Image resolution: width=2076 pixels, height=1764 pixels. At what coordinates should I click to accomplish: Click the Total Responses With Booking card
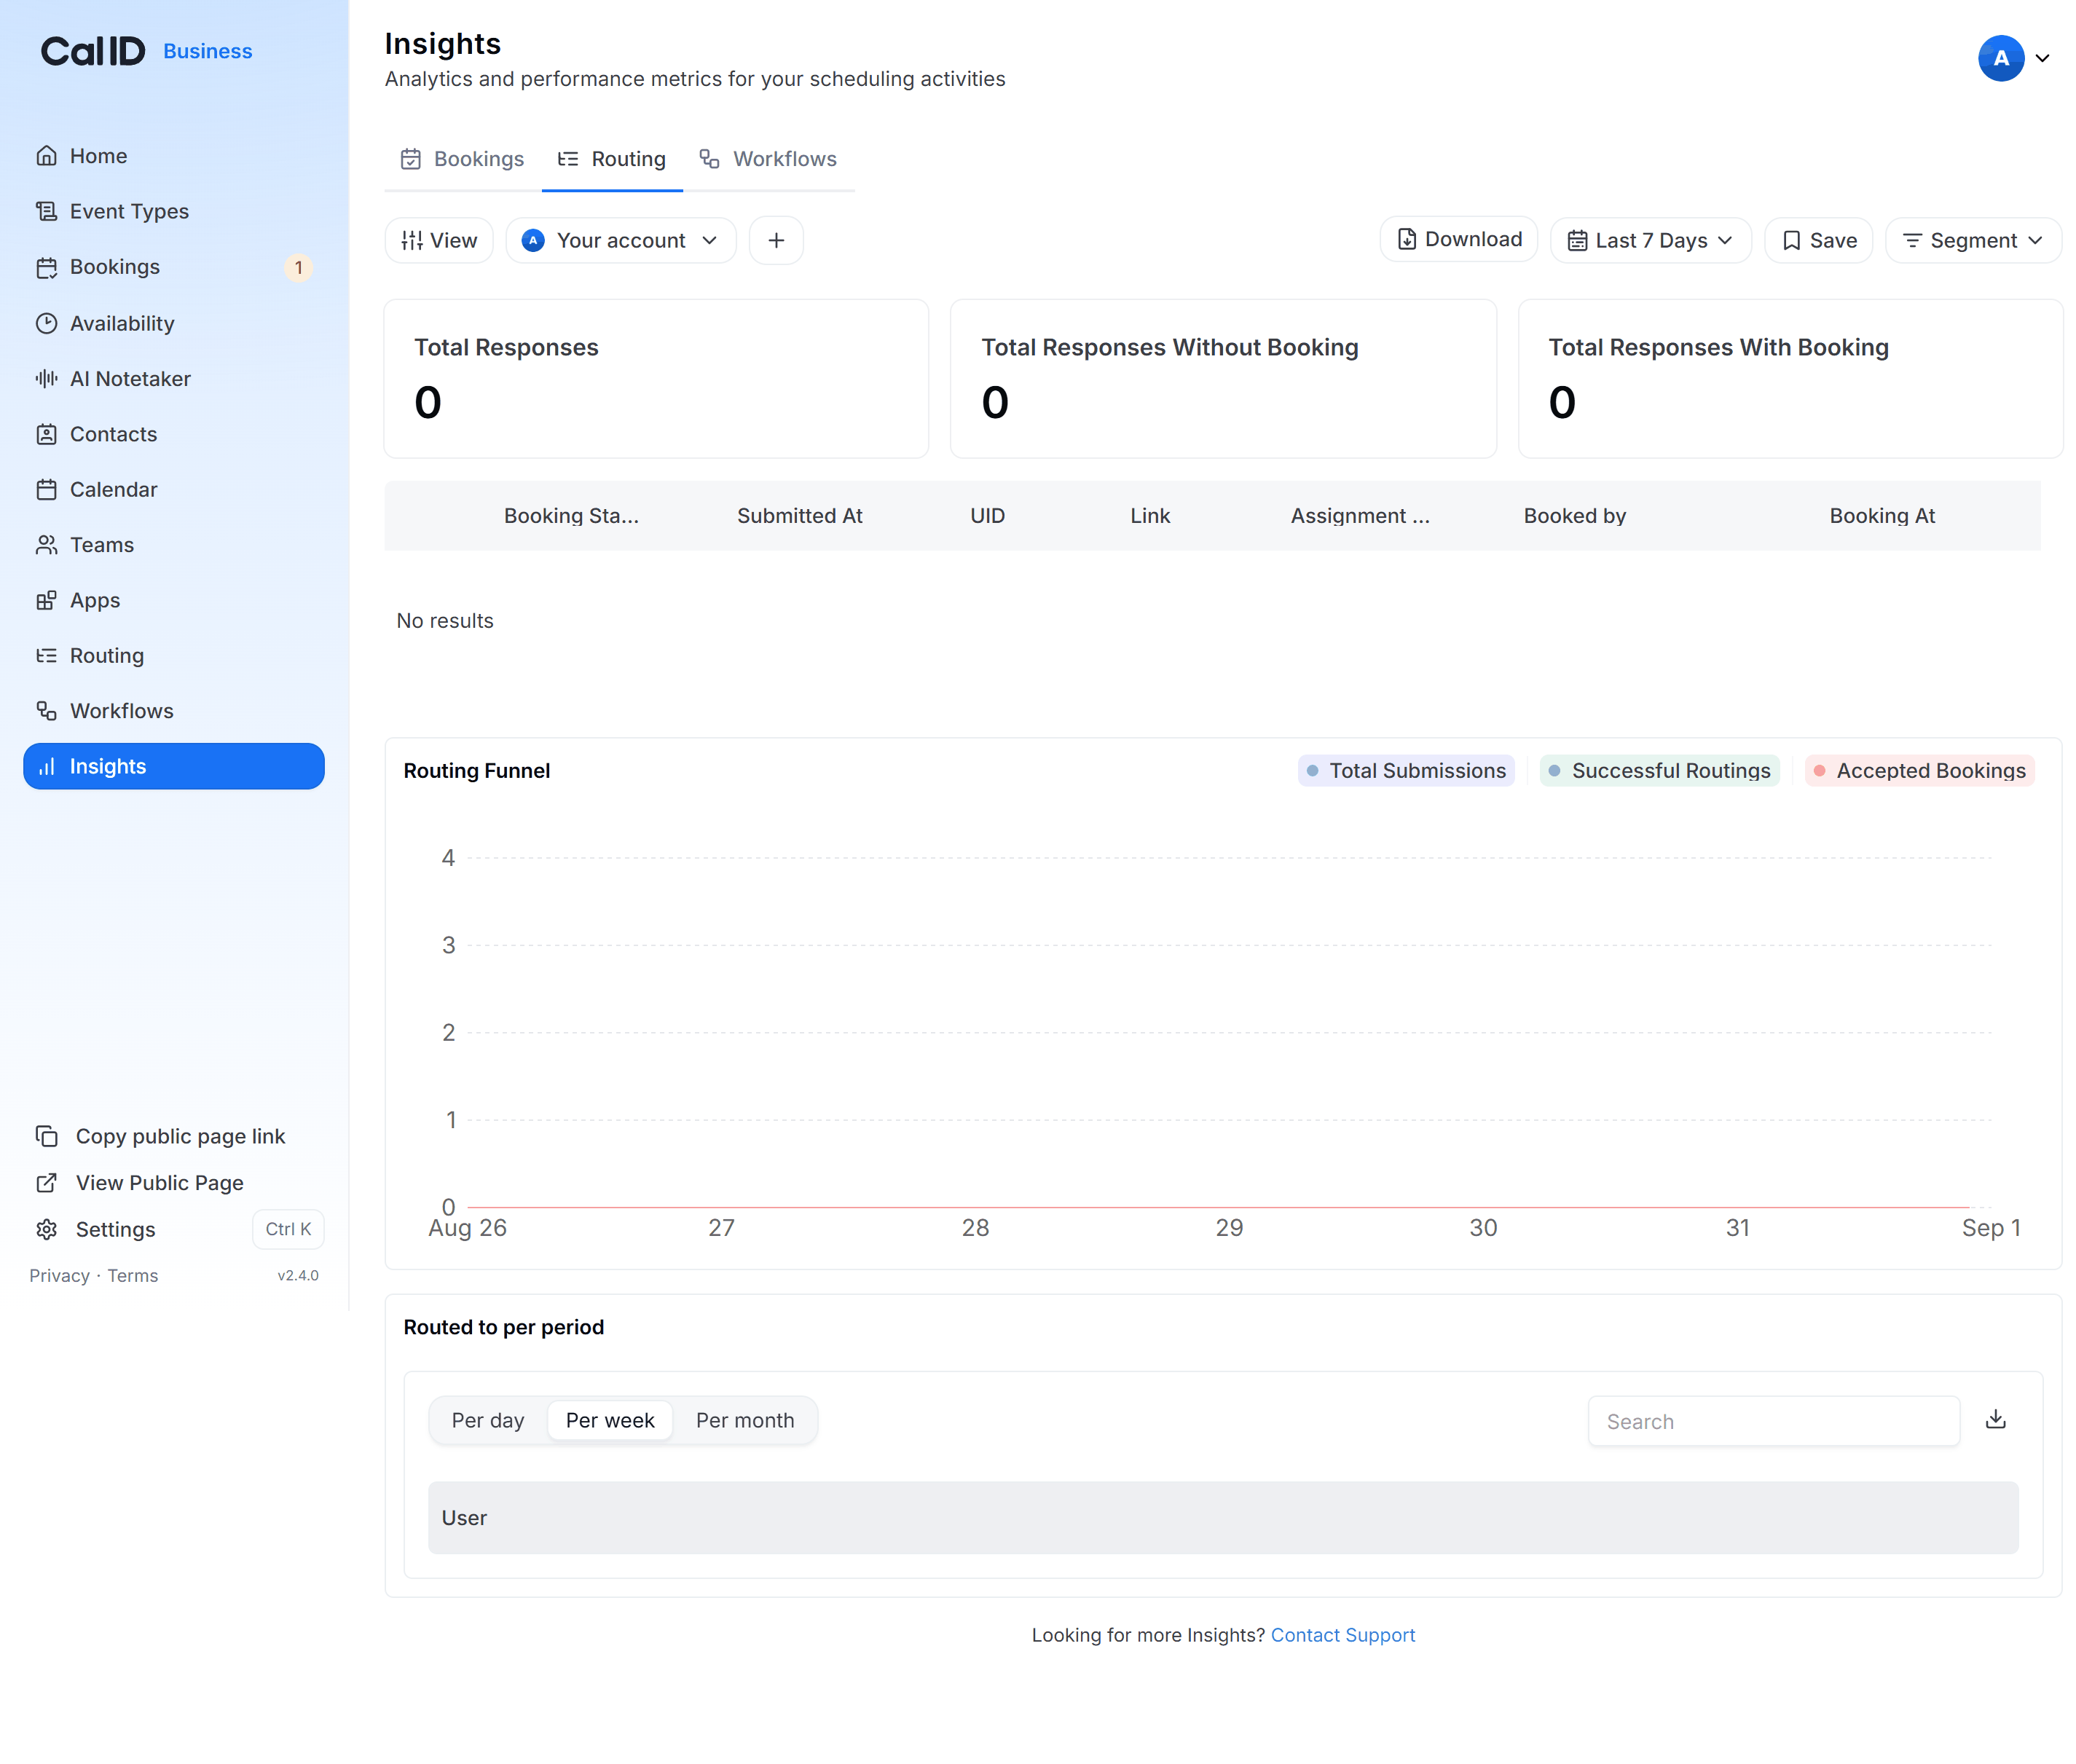click(x=1790, y=379)
